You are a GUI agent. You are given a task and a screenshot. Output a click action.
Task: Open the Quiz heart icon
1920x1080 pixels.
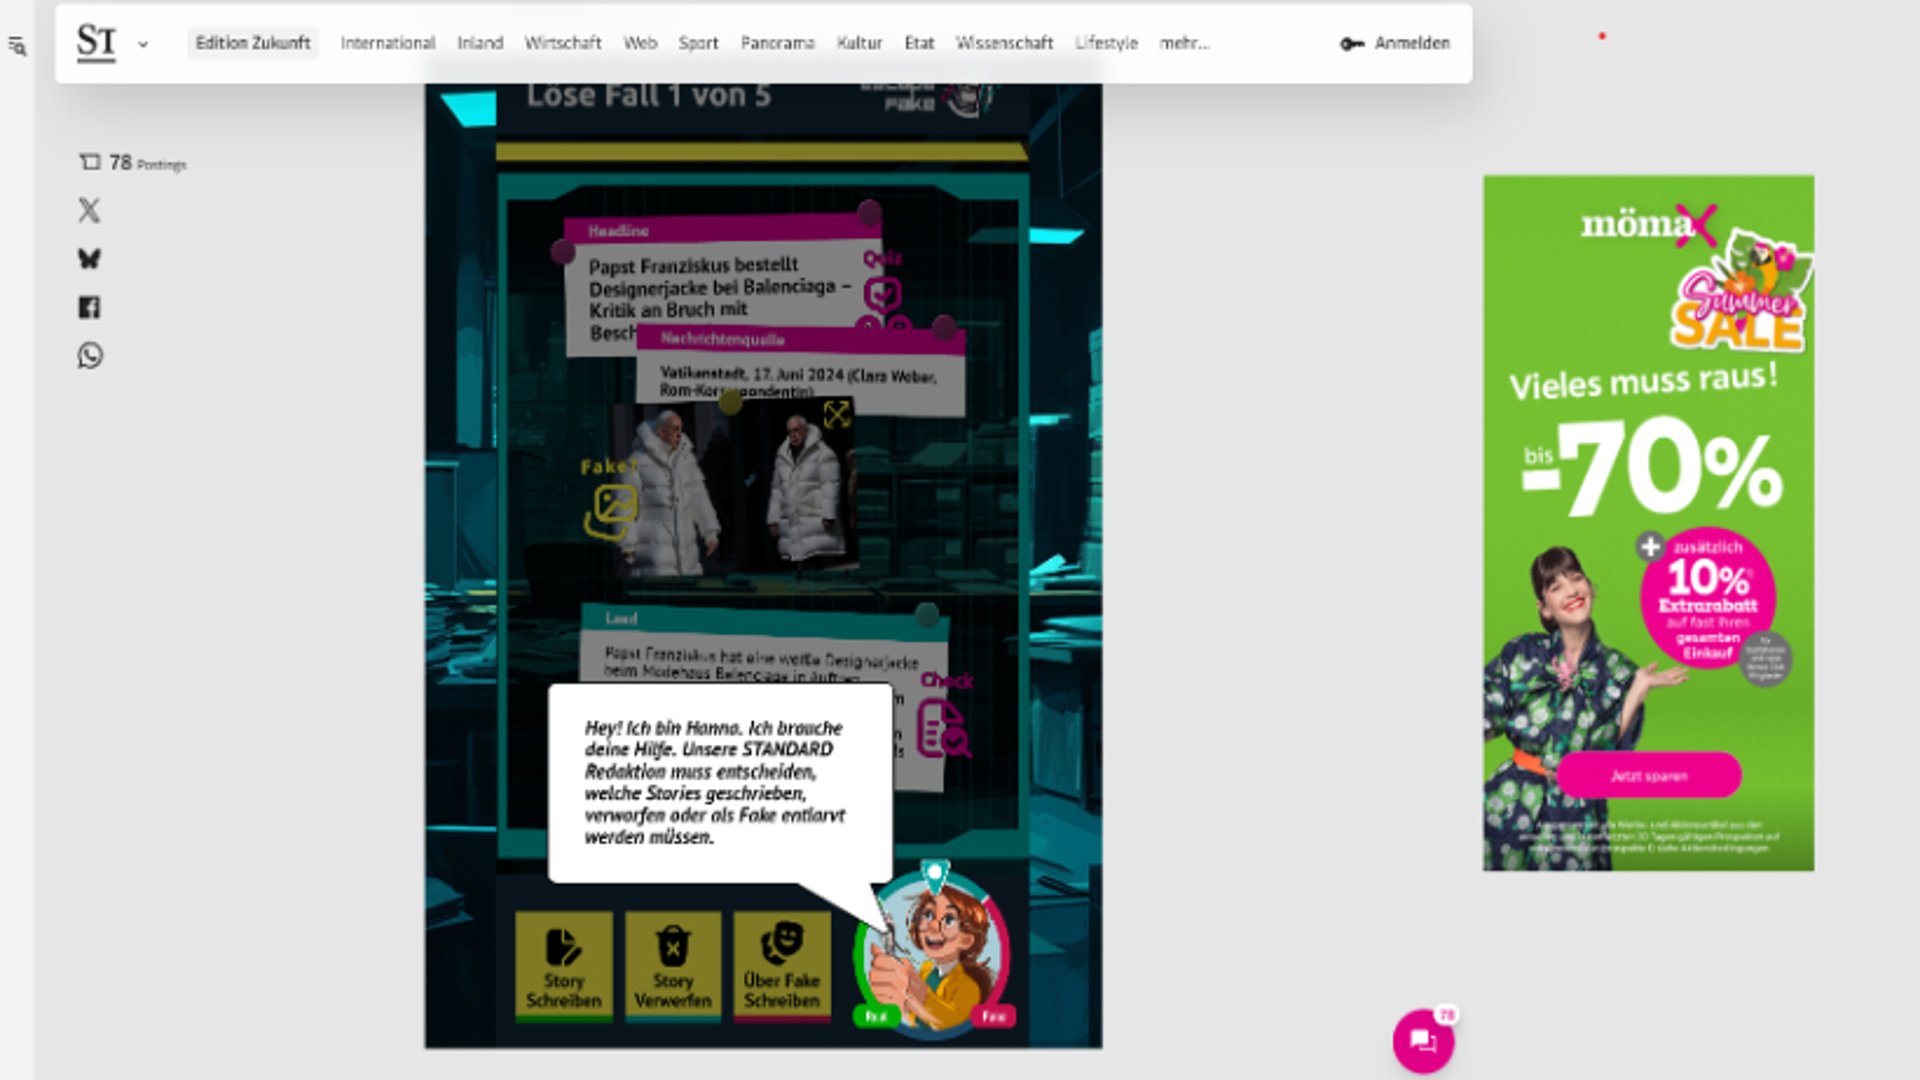pyautogui.click(x=882, y=295)
